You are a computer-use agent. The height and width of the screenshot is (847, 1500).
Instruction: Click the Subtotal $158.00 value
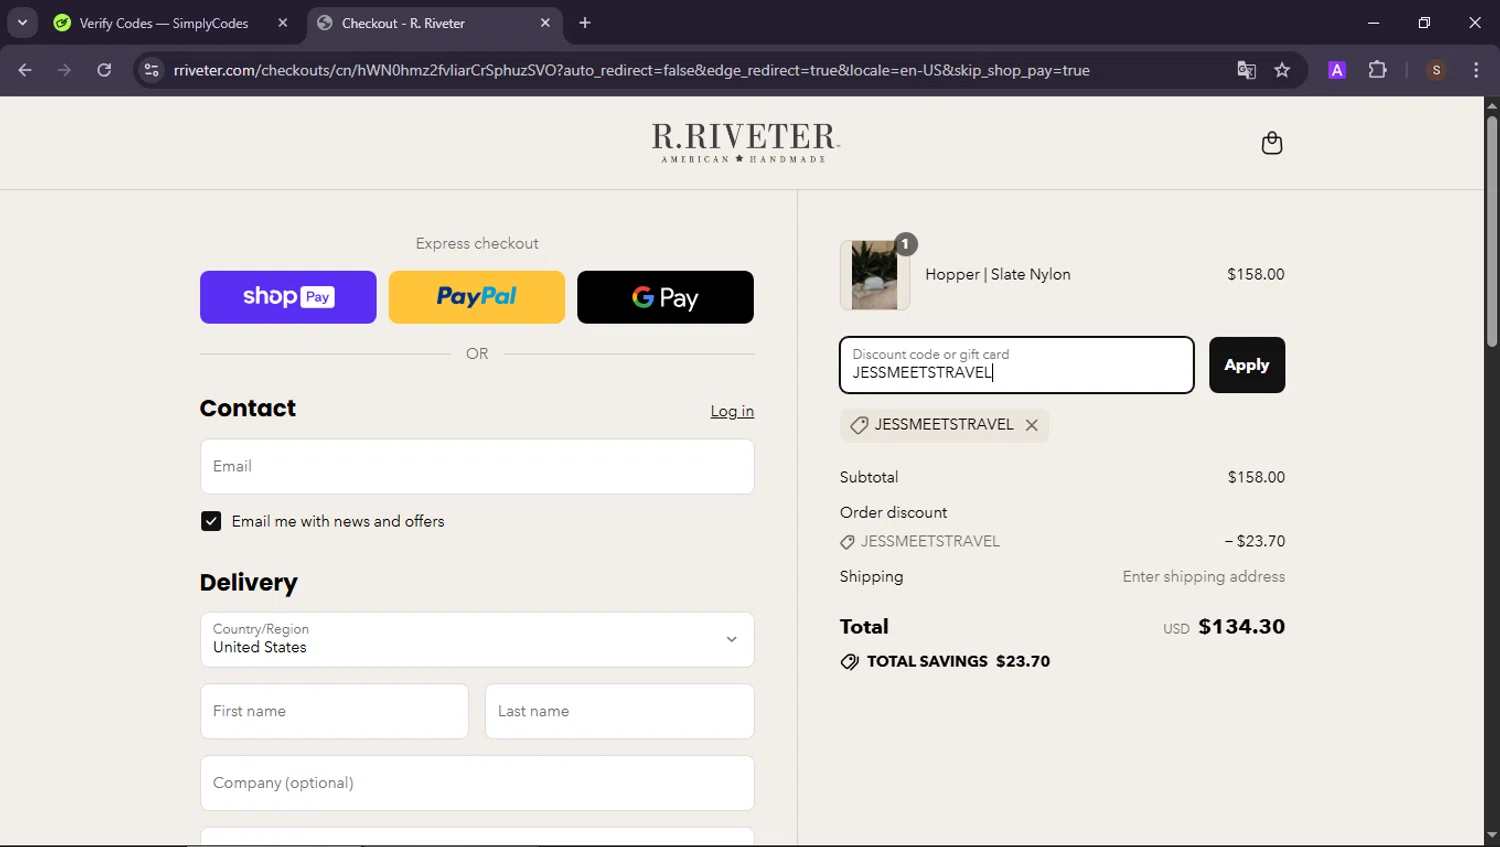[x=1256, y=477]
